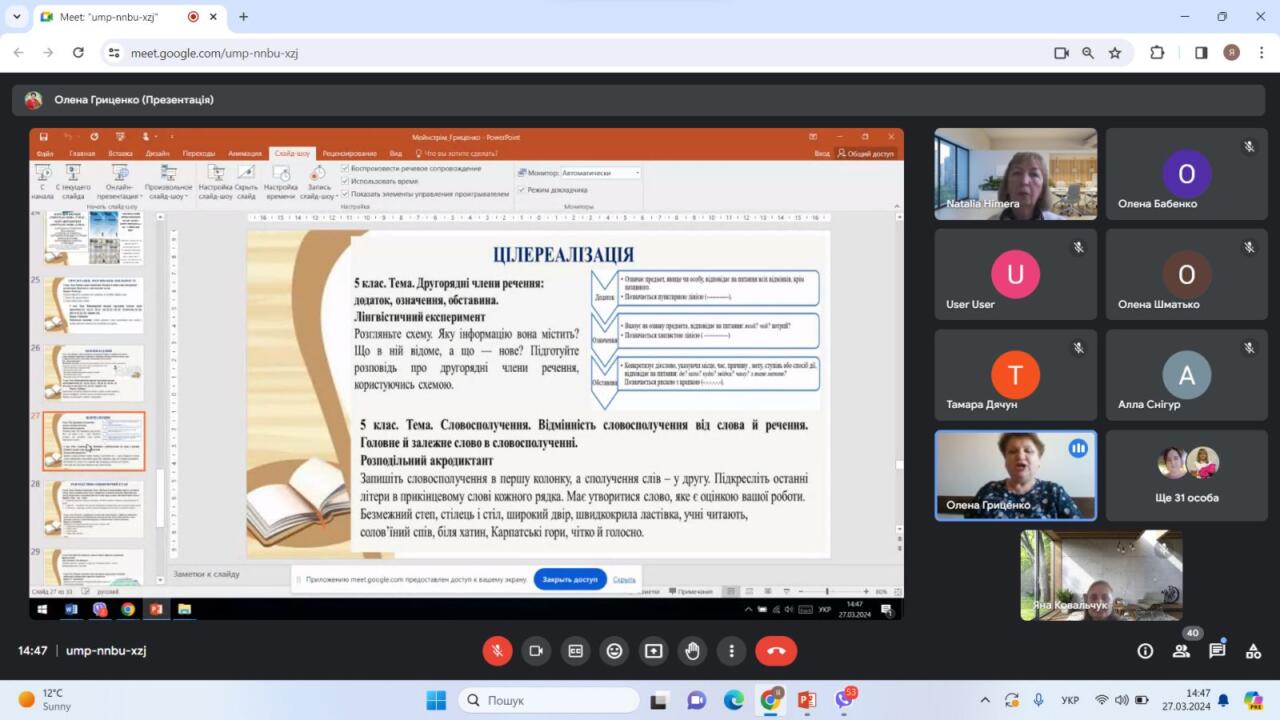The image size is (1280, 720).
Task: Open the 'Вставка' ribbon tab
Action: [x=120, y=153]
